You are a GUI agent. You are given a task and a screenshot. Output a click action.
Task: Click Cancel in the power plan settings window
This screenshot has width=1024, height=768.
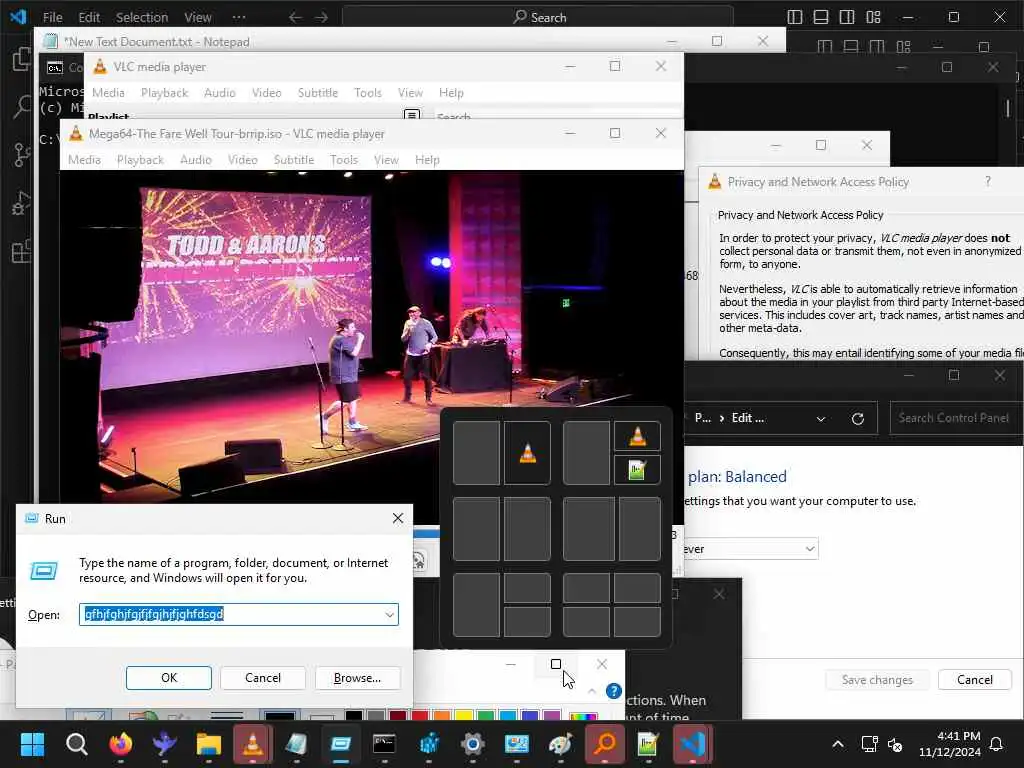pos(974,680)
